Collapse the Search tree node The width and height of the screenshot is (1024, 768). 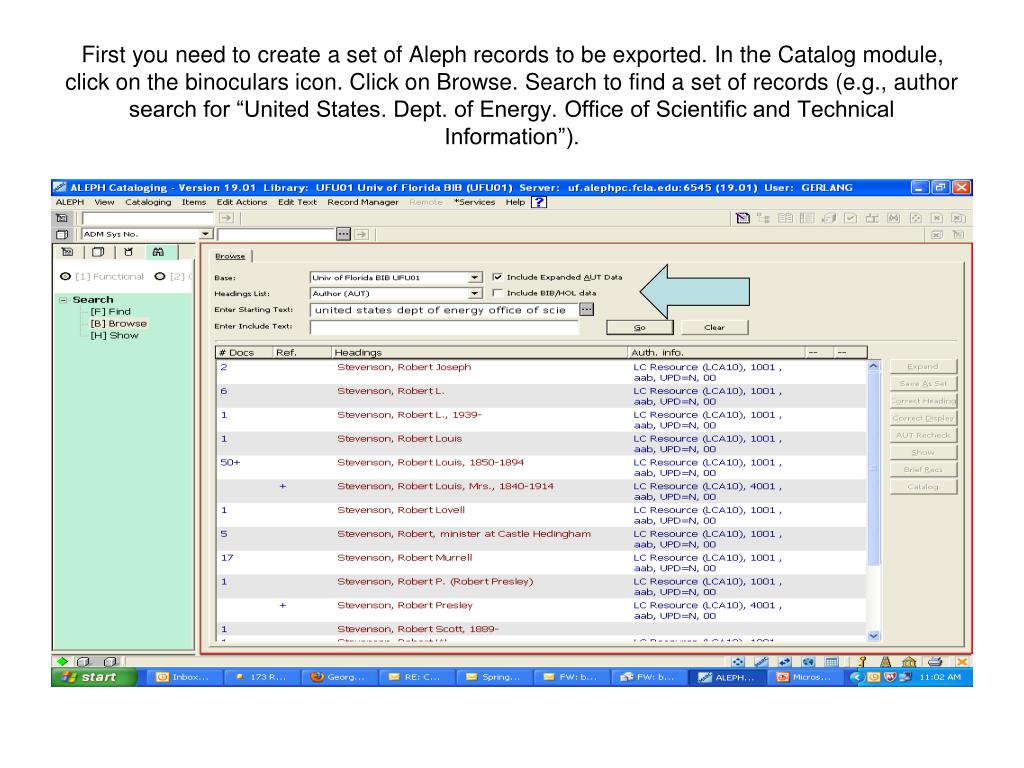coord(63,300)
